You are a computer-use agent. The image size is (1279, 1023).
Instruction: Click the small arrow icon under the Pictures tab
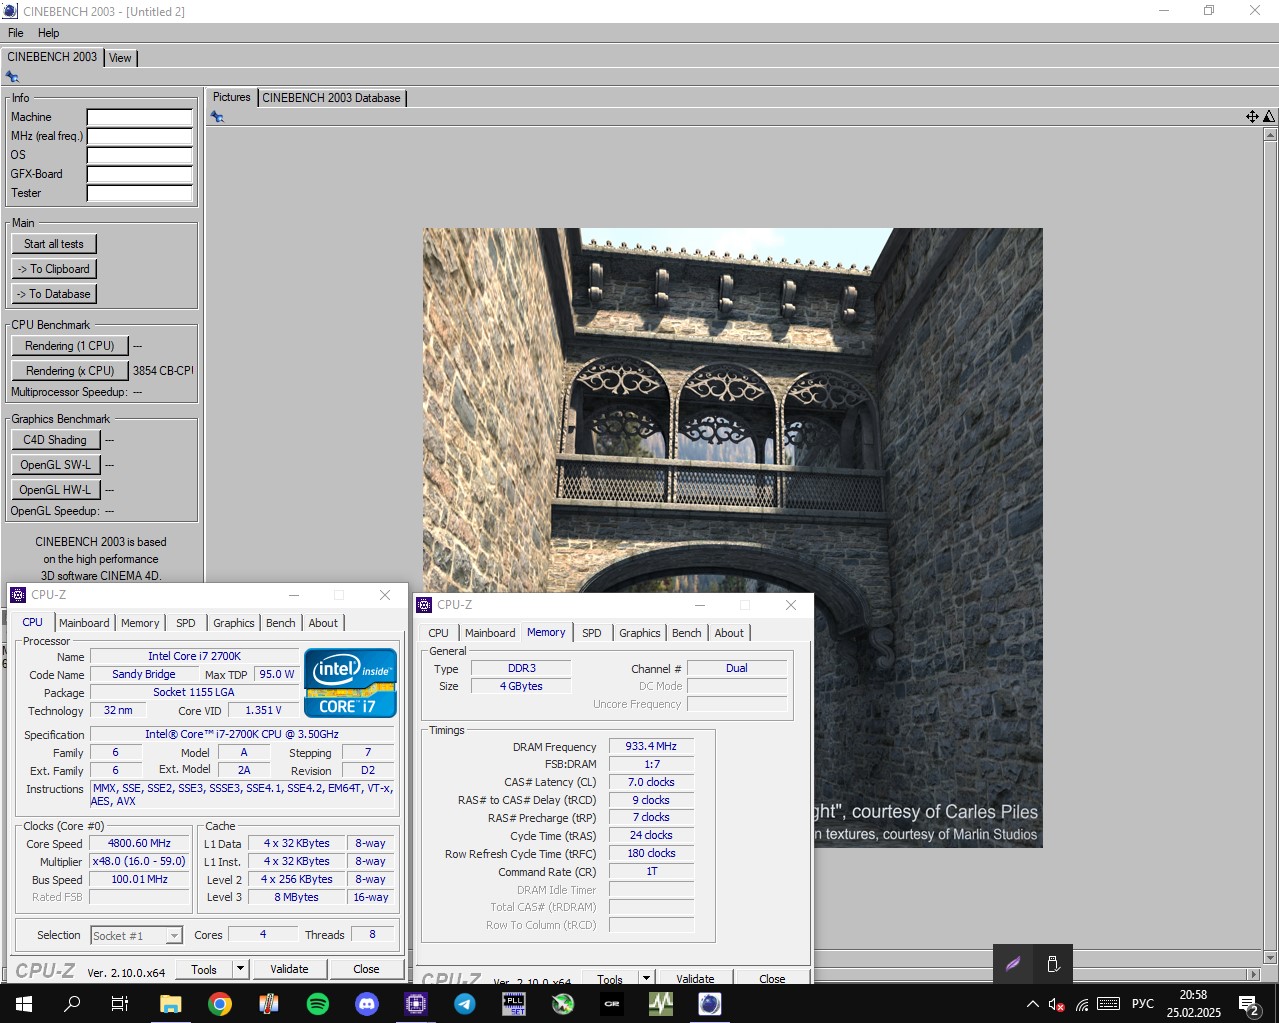tap(217, 117)
